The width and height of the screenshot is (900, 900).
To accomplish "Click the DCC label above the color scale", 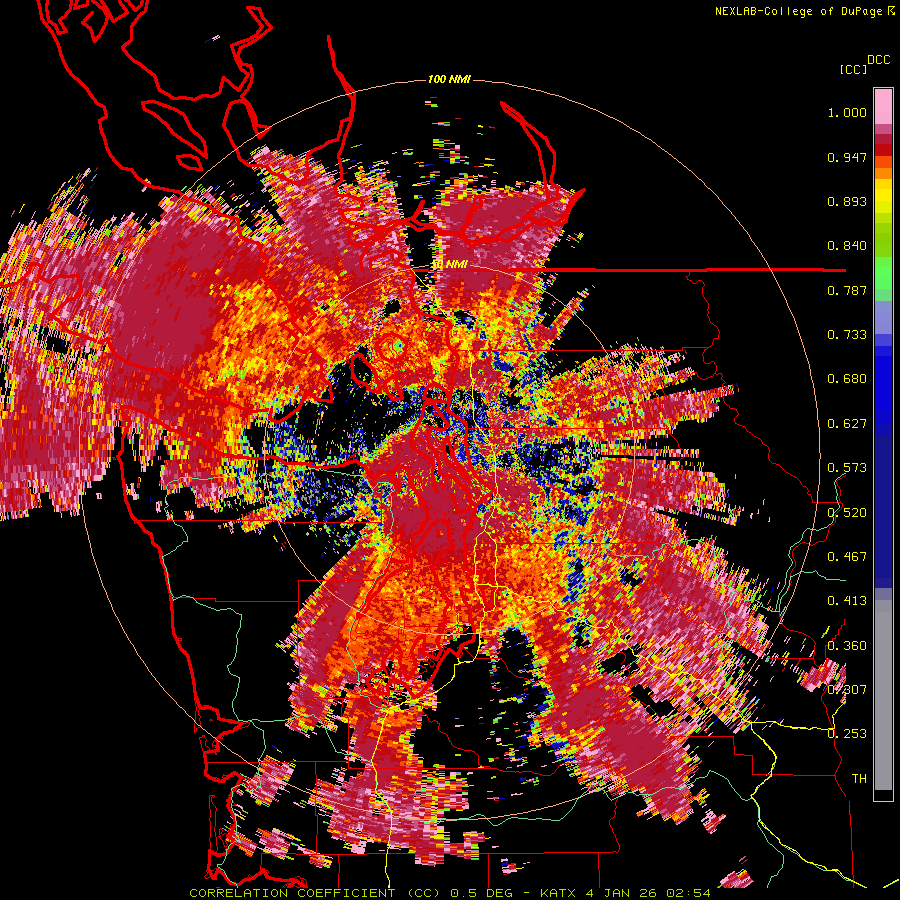I will tap(879, 60).
